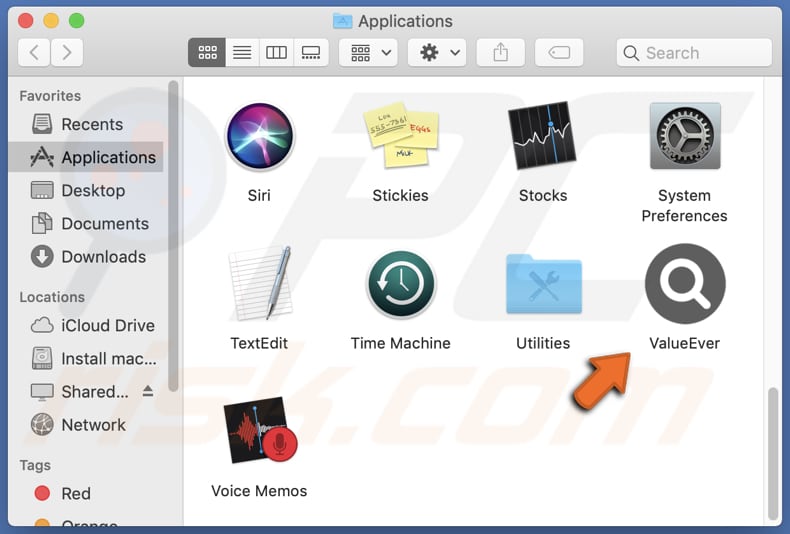This screenshot has width=790, height=534.
Task: Open the Utilities folder icon
Action: tap(543, 285)
